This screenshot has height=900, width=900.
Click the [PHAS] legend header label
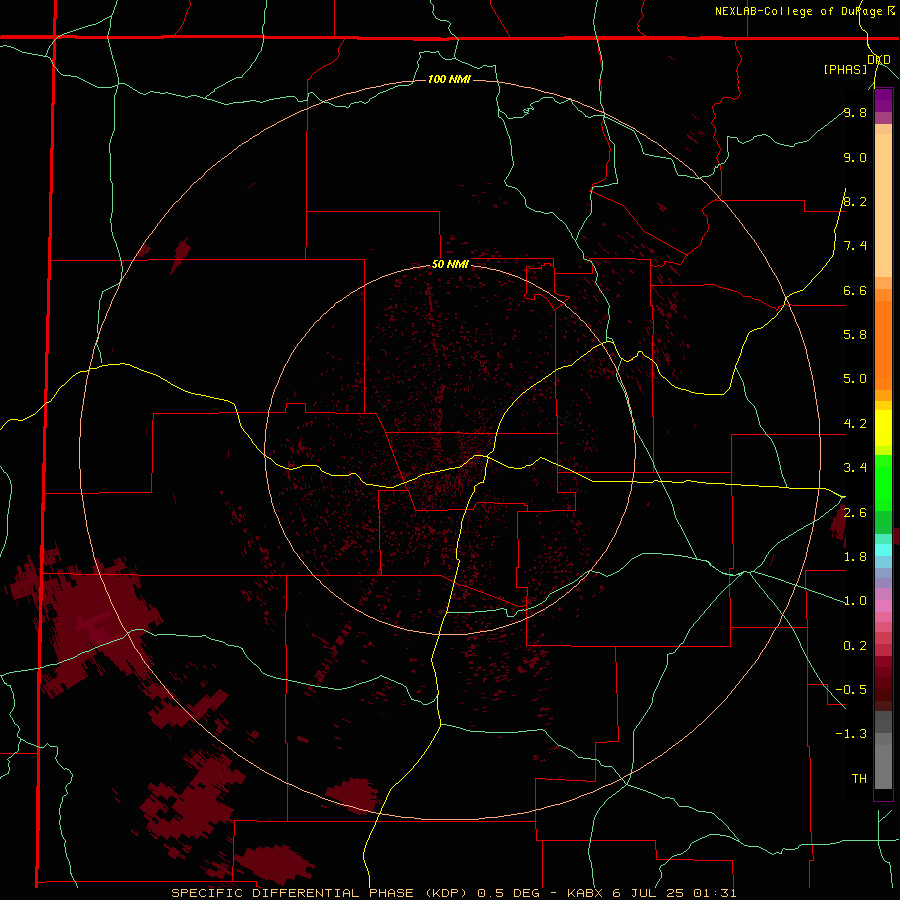click(x=845, y=69)
